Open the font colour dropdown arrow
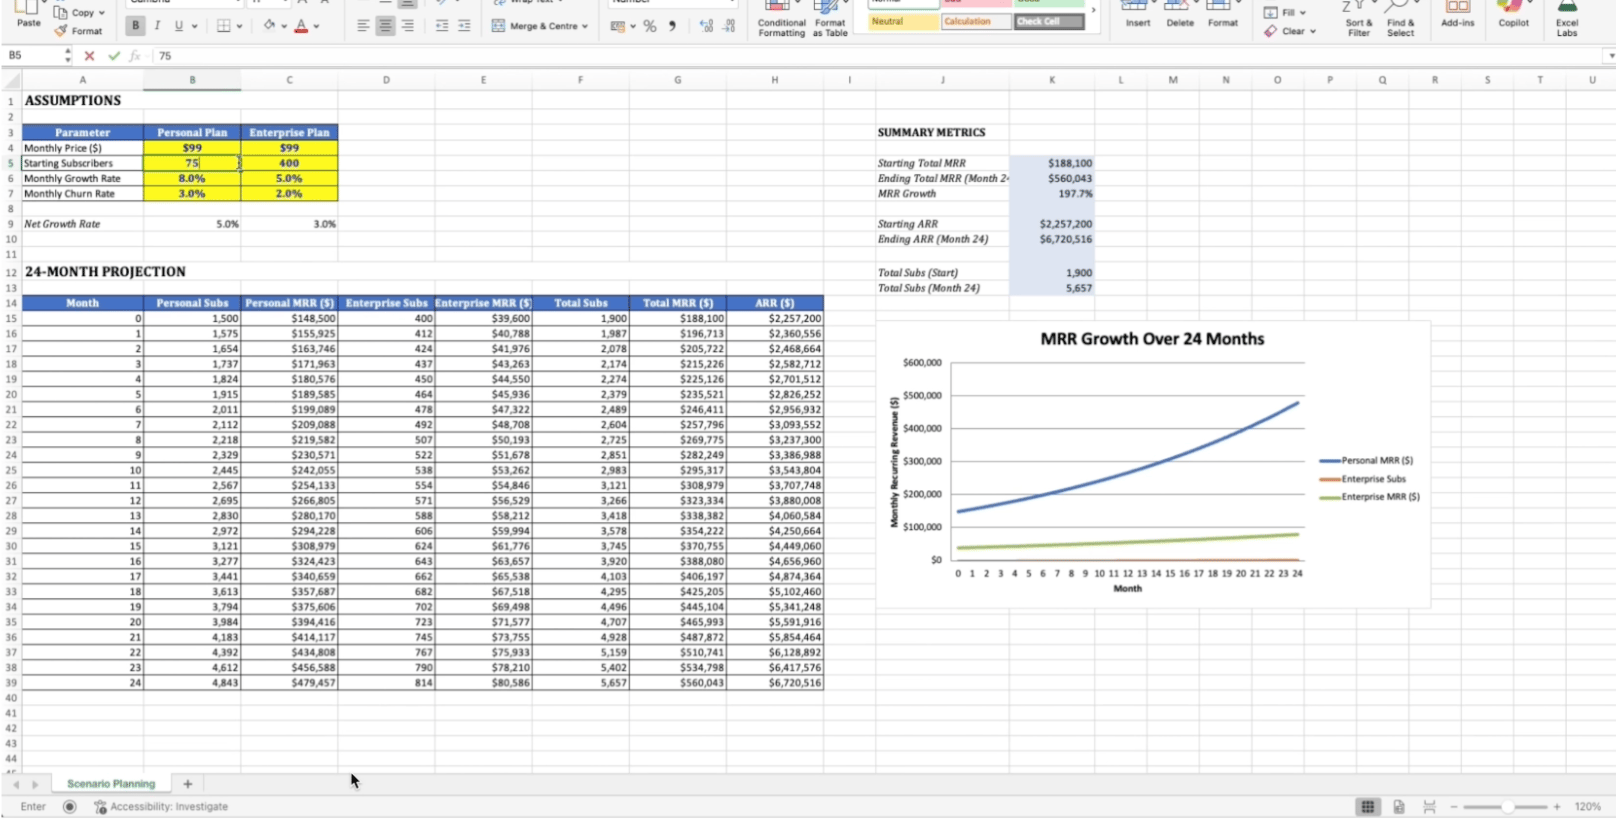 317,27
